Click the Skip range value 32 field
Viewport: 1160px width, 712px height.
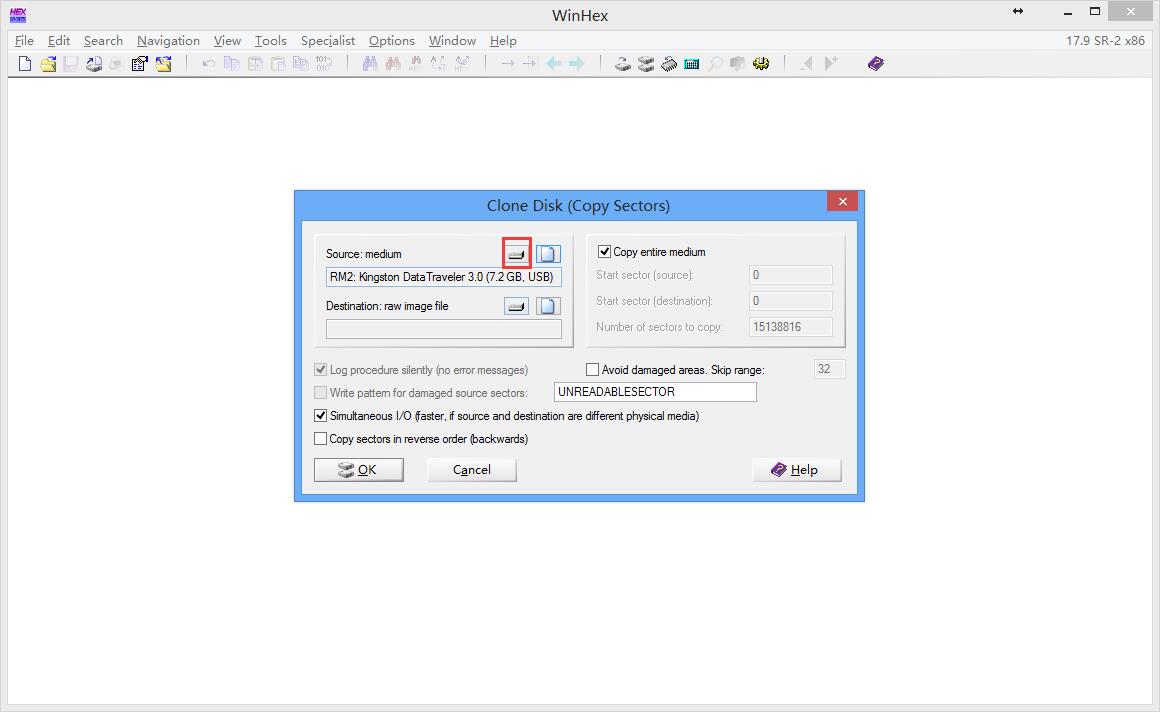829,369
